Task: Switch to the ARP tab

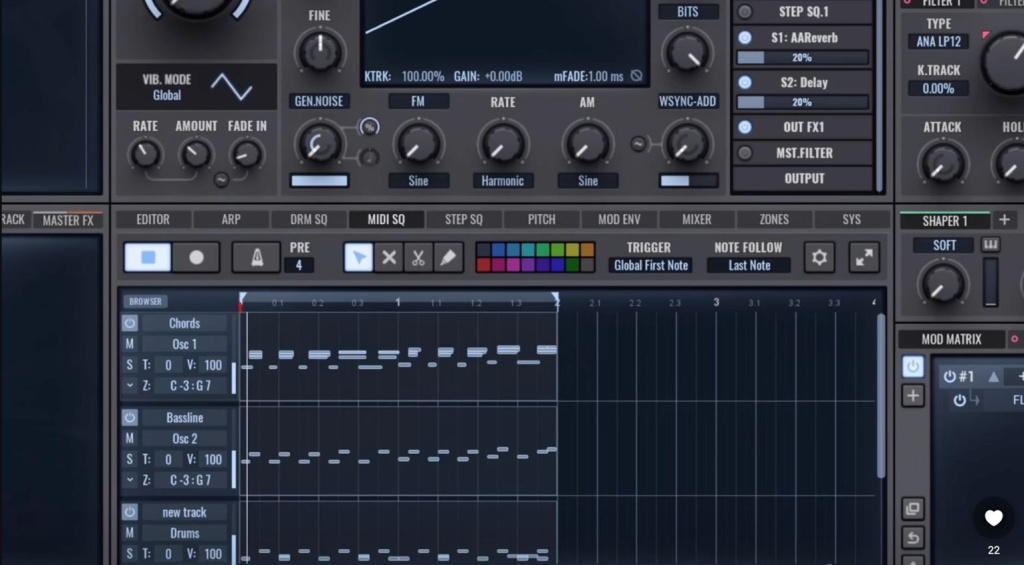Action: click(x=231, y=219)
